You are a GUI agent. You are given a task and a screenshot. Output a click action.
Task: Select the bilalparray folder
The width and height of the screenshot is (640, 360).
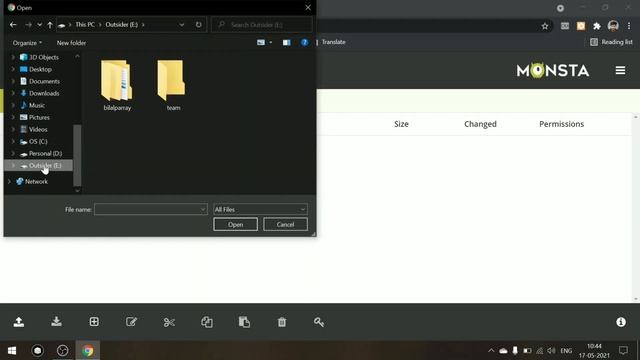[x=117, y=86]
